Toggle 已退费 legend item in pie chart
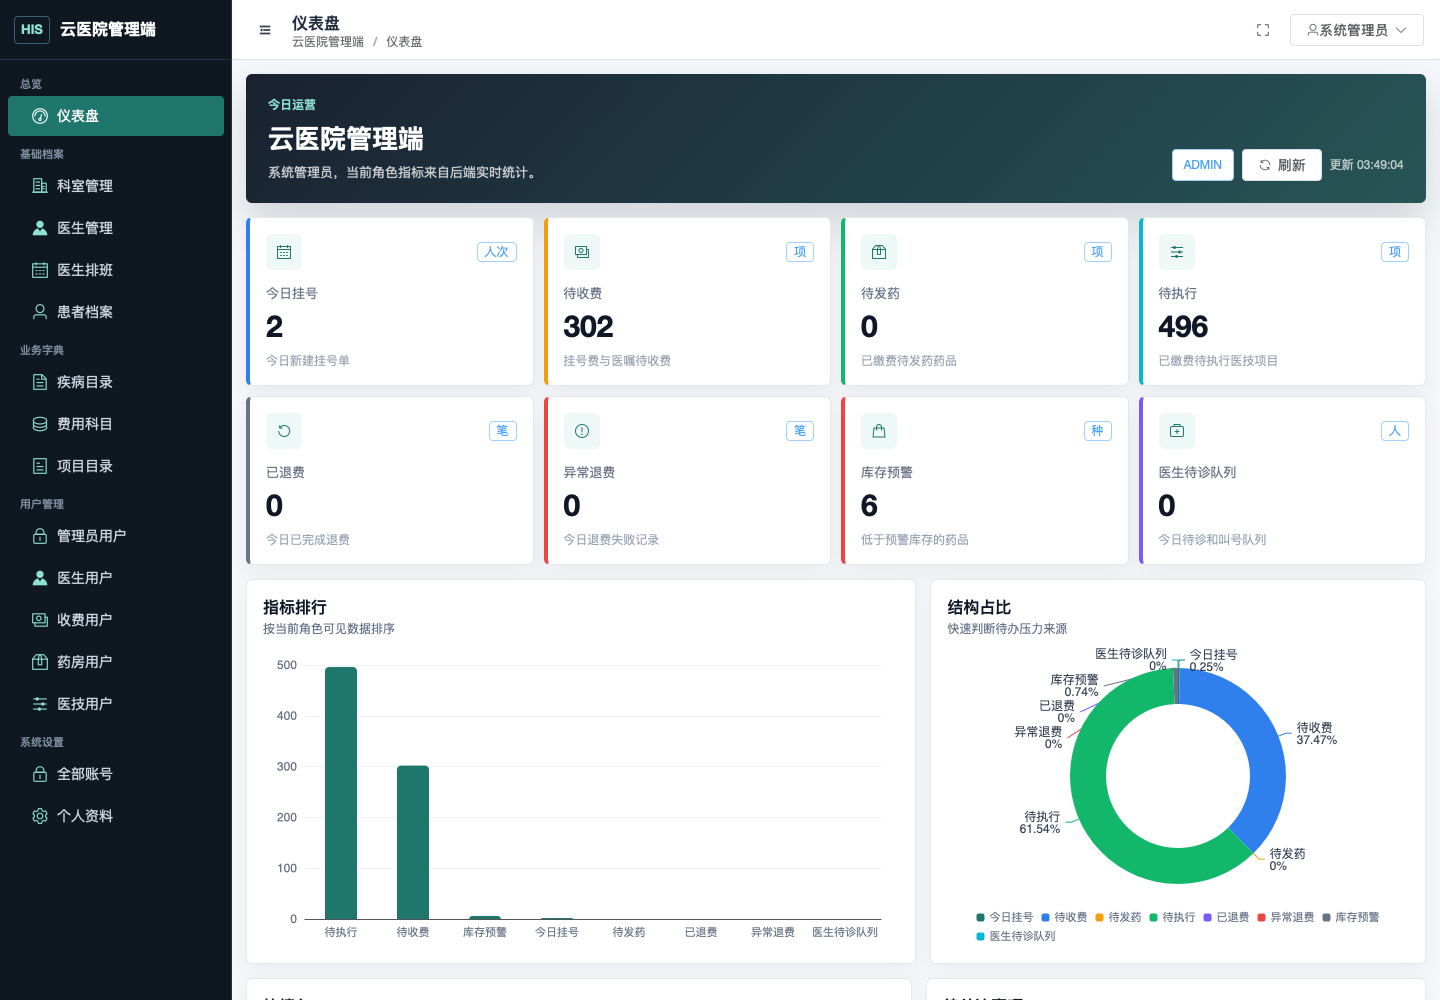 (x=1226, y=917)
